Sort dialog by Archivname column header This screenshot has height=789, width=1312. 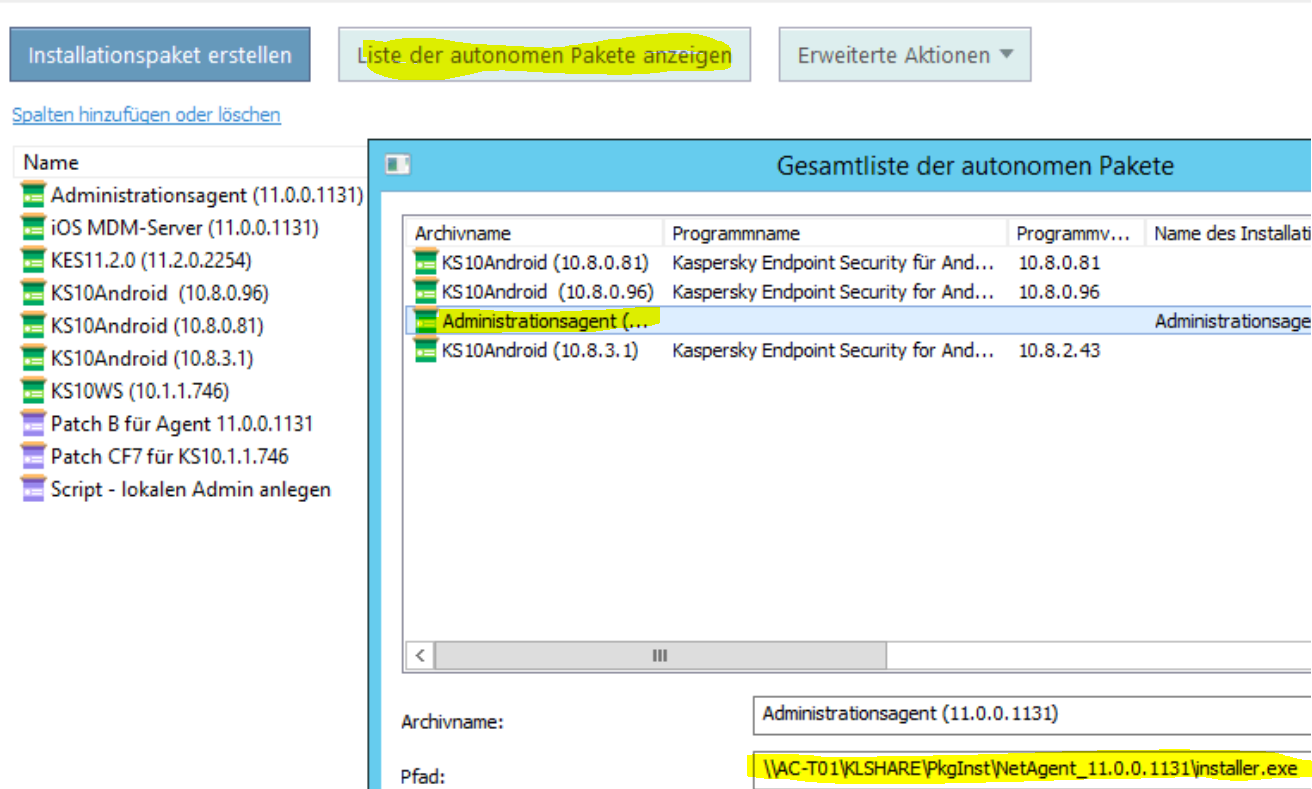[533, 234]
